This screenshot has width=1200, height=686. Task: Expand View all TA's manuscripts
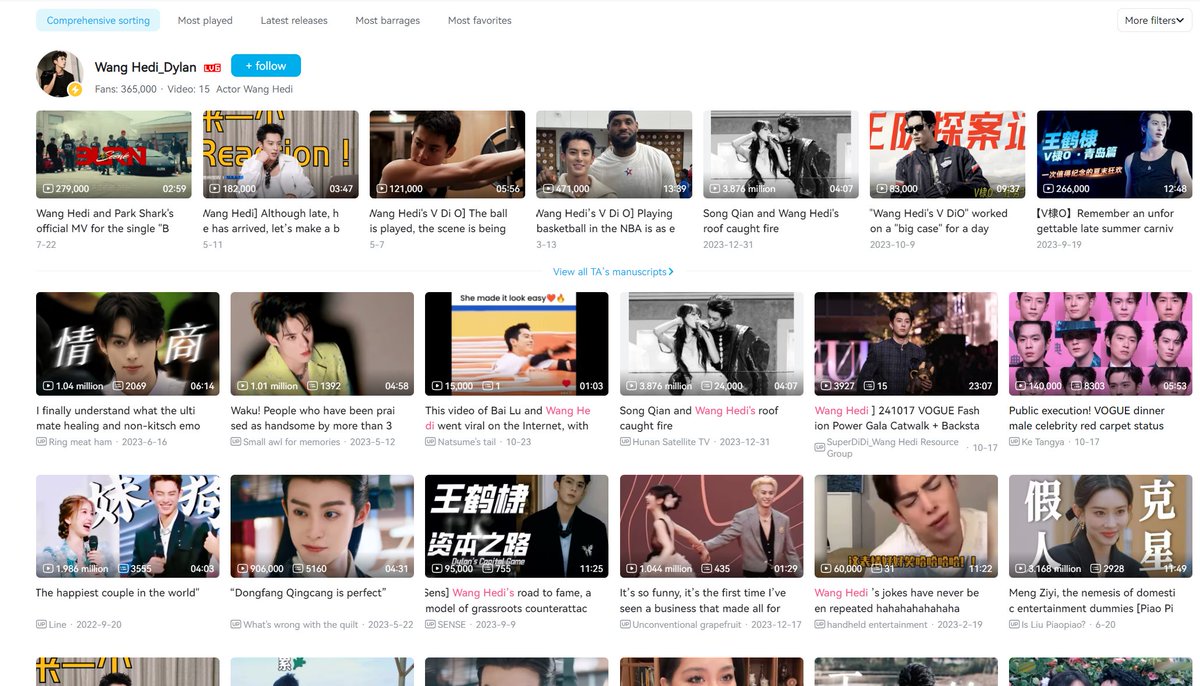point(613,272)
